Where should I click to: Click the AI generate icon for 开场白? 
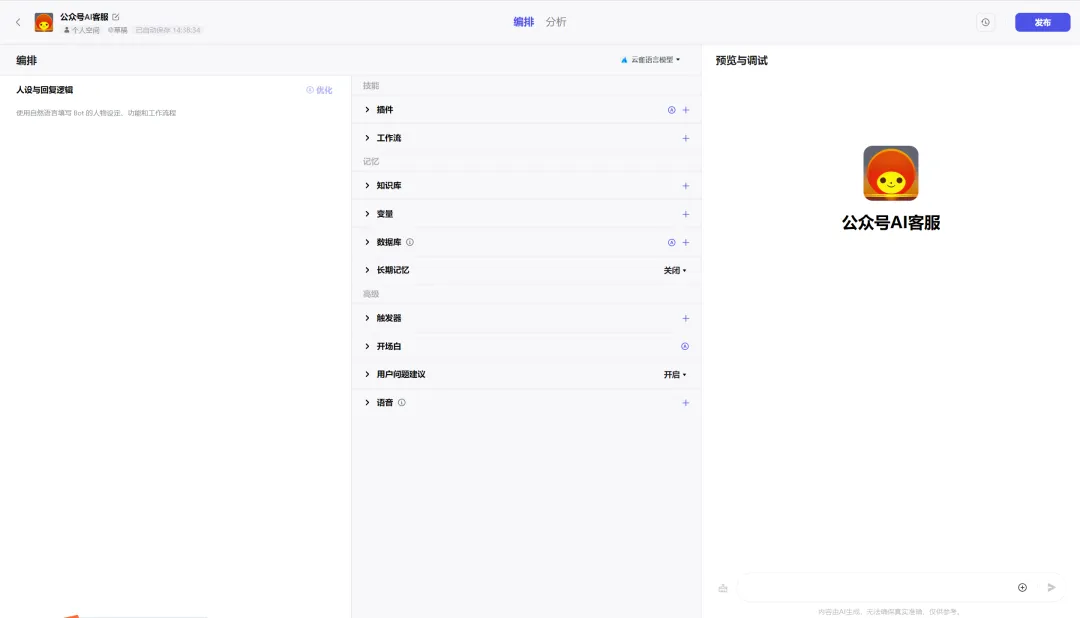click(x=685, y=346)
